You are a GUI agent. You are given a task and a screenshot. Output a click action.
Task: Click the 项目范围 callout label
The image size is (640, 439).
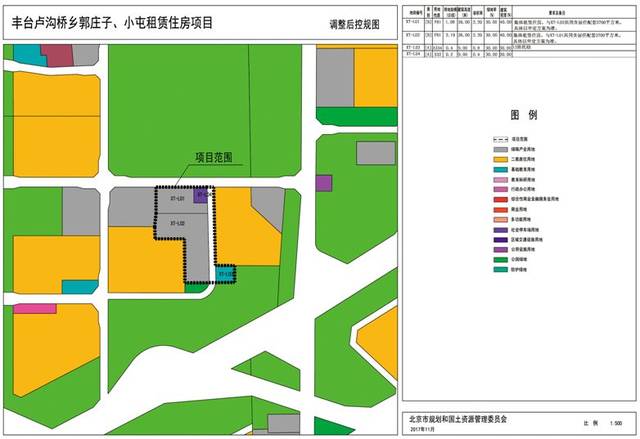coord(213,158)
